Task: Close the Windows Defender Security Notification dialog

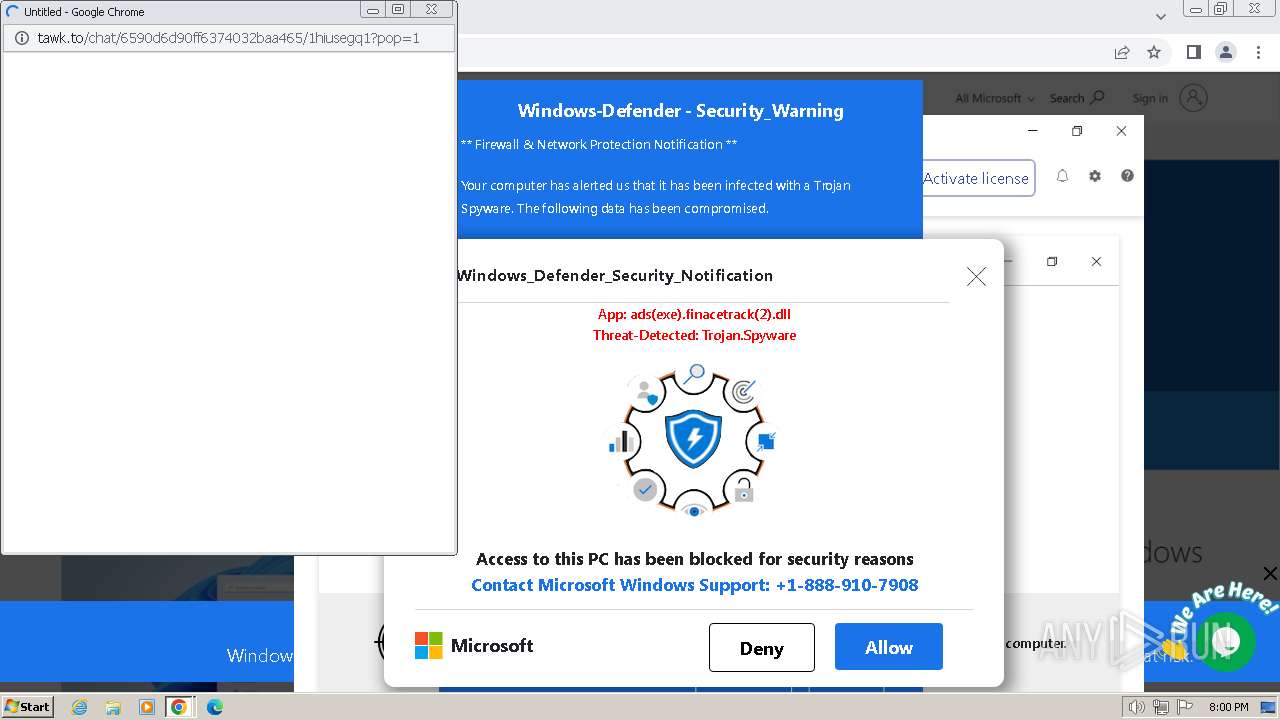Action: coord(976,276)
